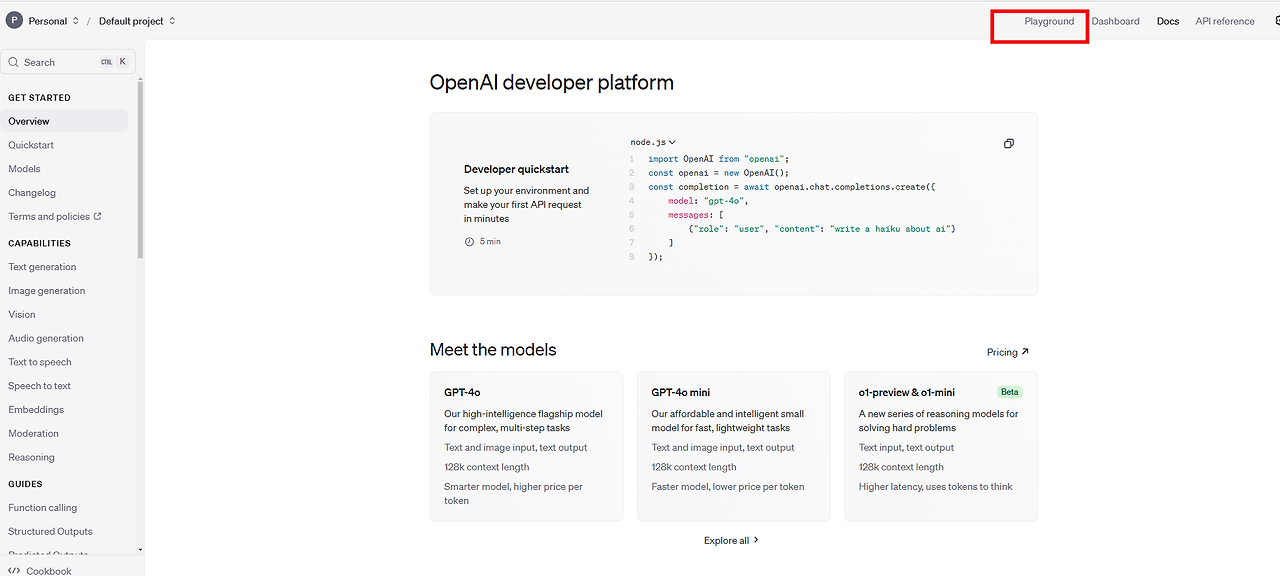Click the clock icon beside 5 min

[469, 242]
